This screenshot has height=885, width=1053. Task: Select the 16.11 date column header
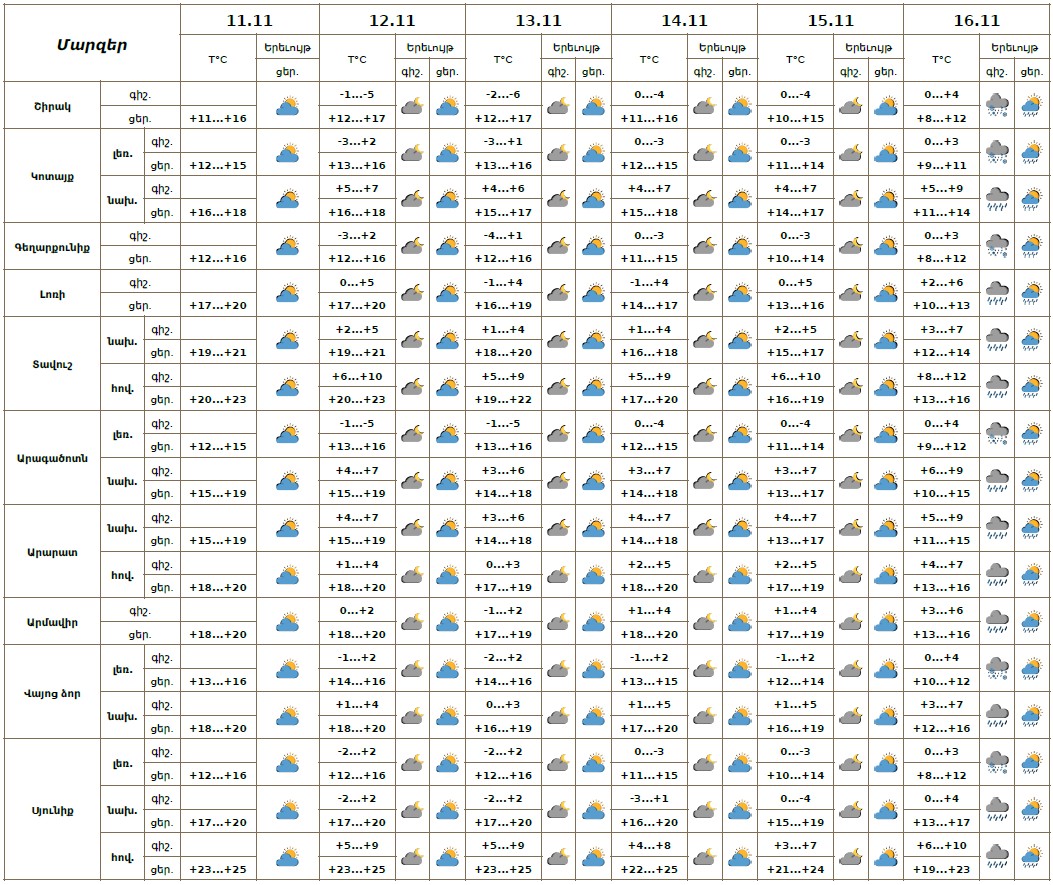click(976, 20)
